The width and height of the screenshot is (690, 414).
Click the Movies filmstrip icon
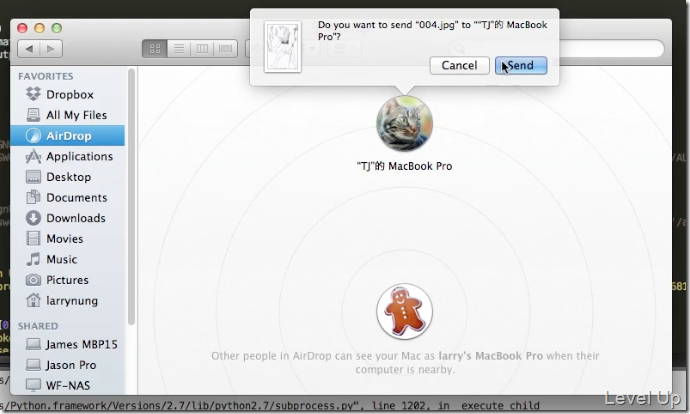[x=33, y=238]
